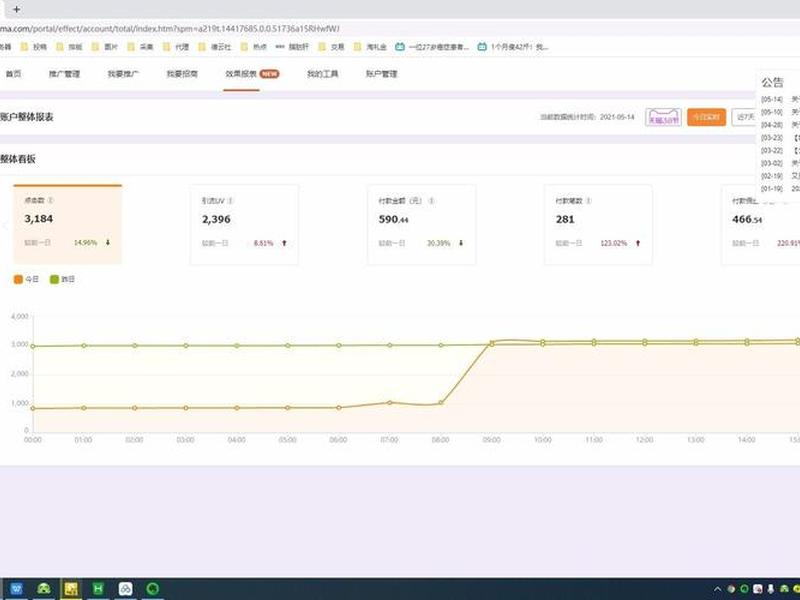Image resolution: width=800 pixels, height=600 pixels.
Task: Open the 账户管理 menu tab
Action: pyautogui.click(x=381, y=74)
